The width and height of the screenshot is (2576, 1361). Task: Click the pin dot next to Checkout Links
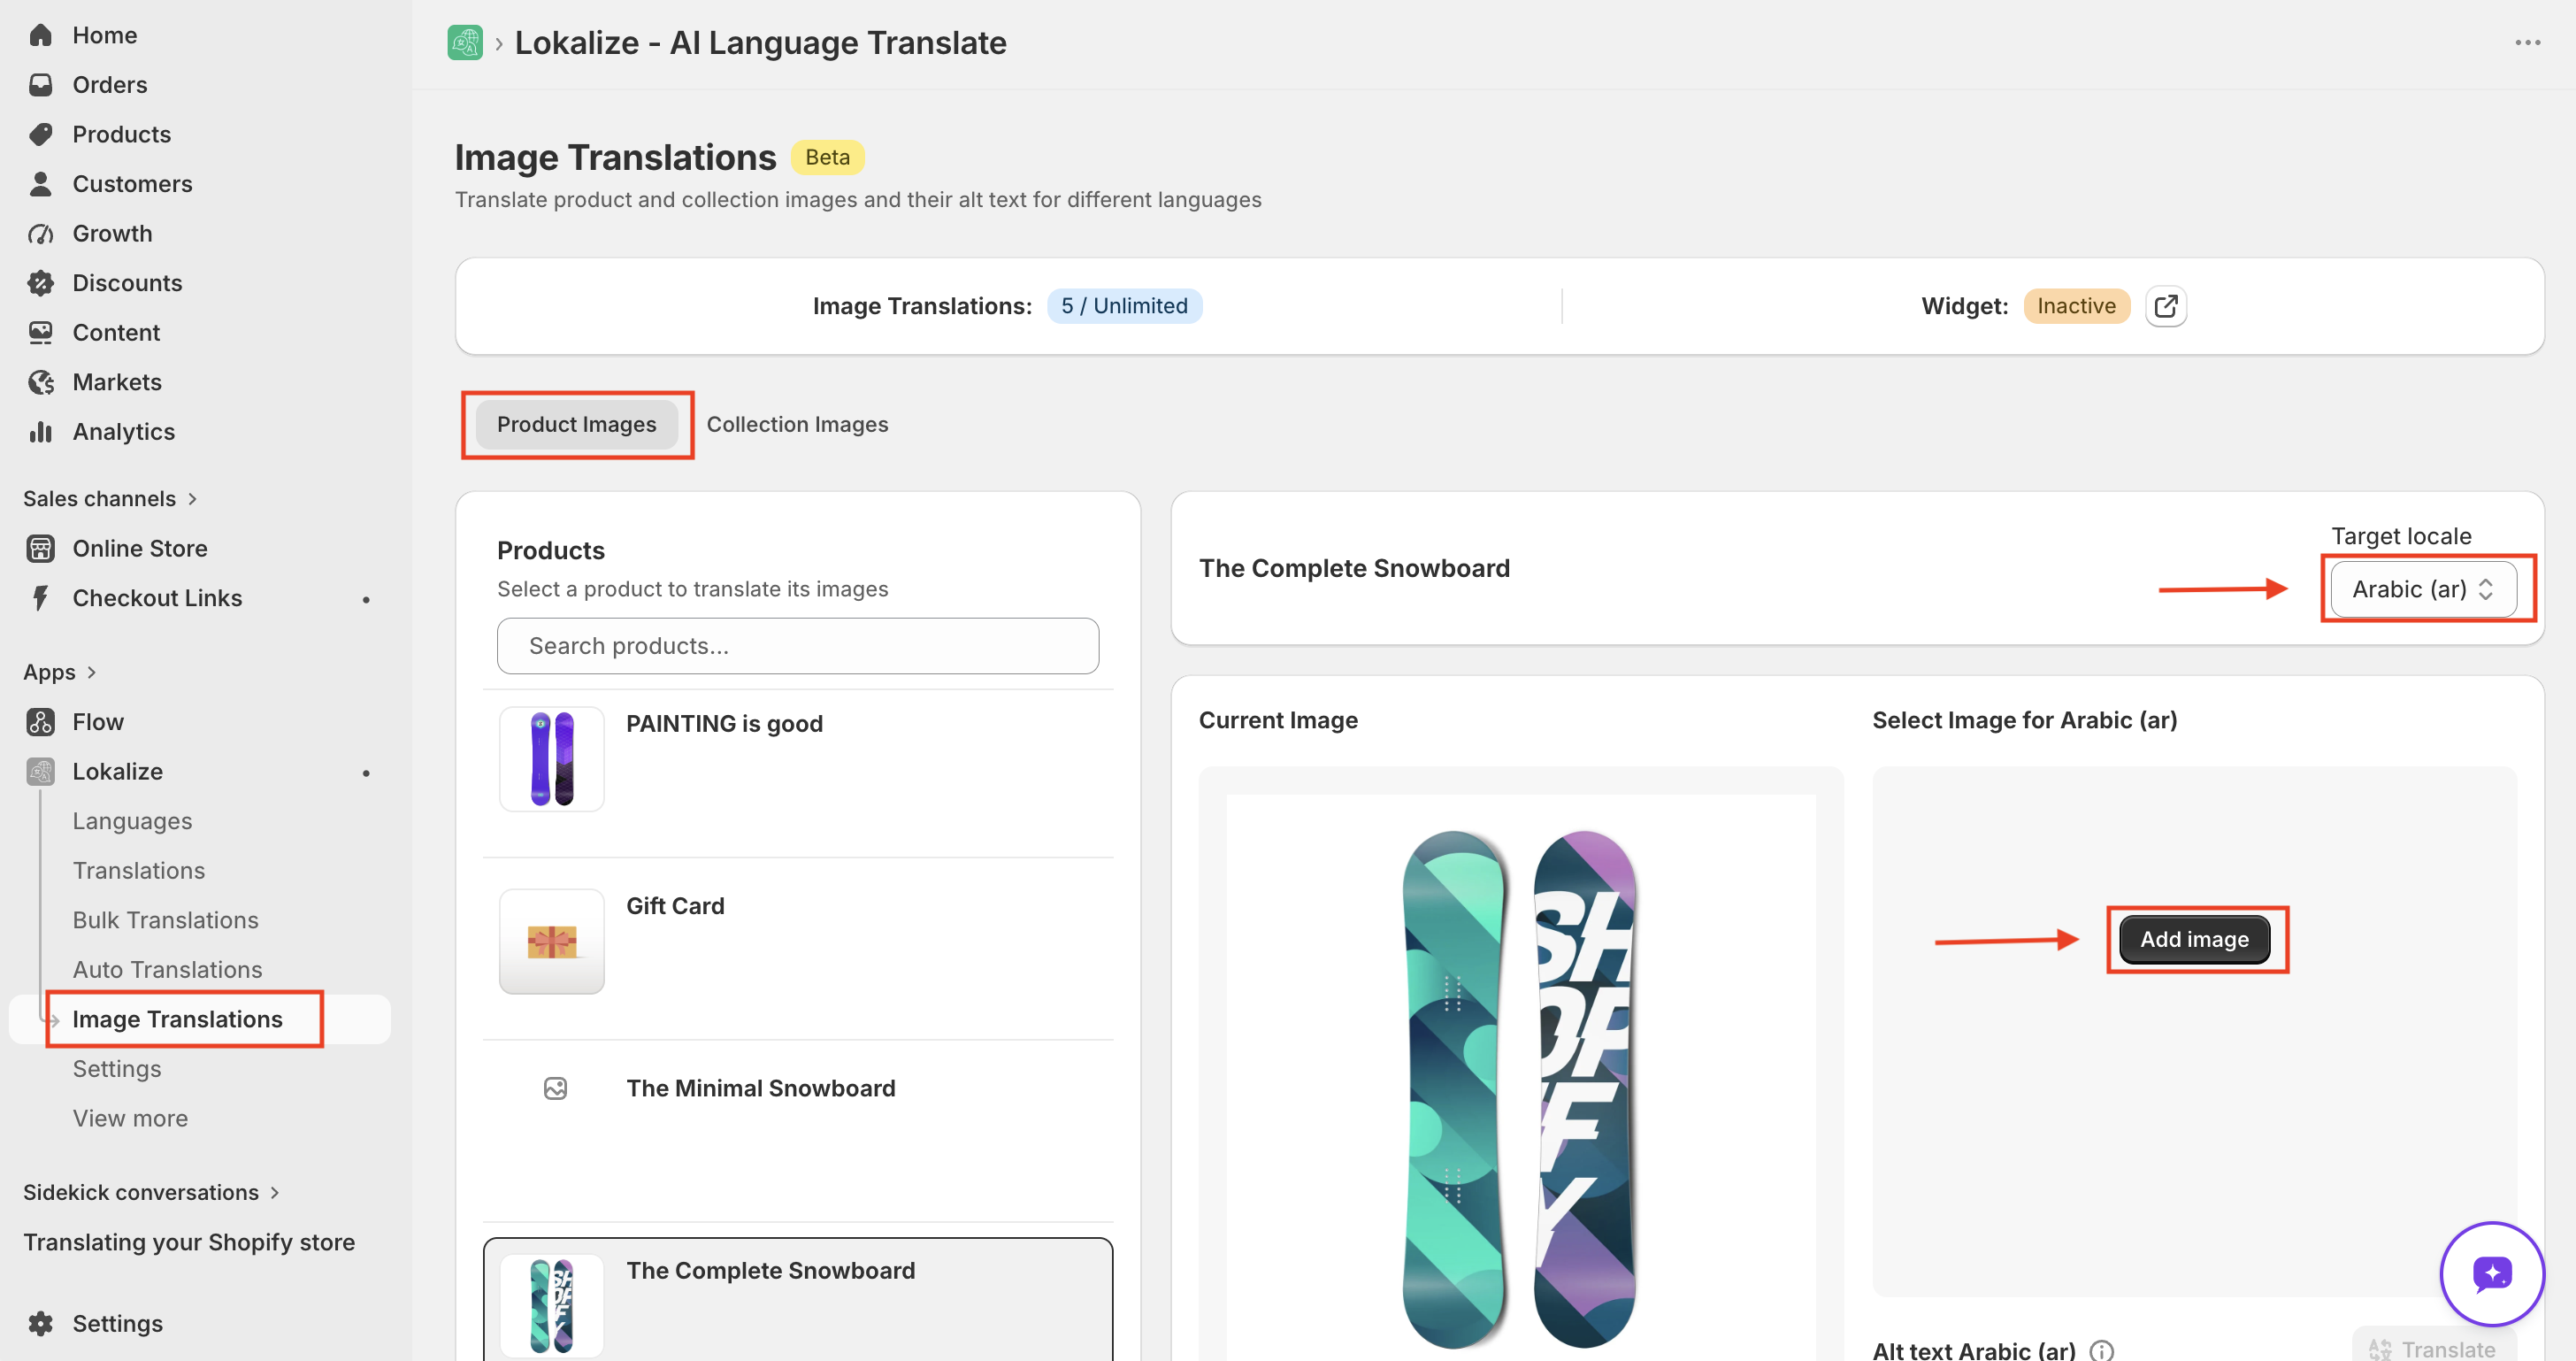(x=366, y=599)
